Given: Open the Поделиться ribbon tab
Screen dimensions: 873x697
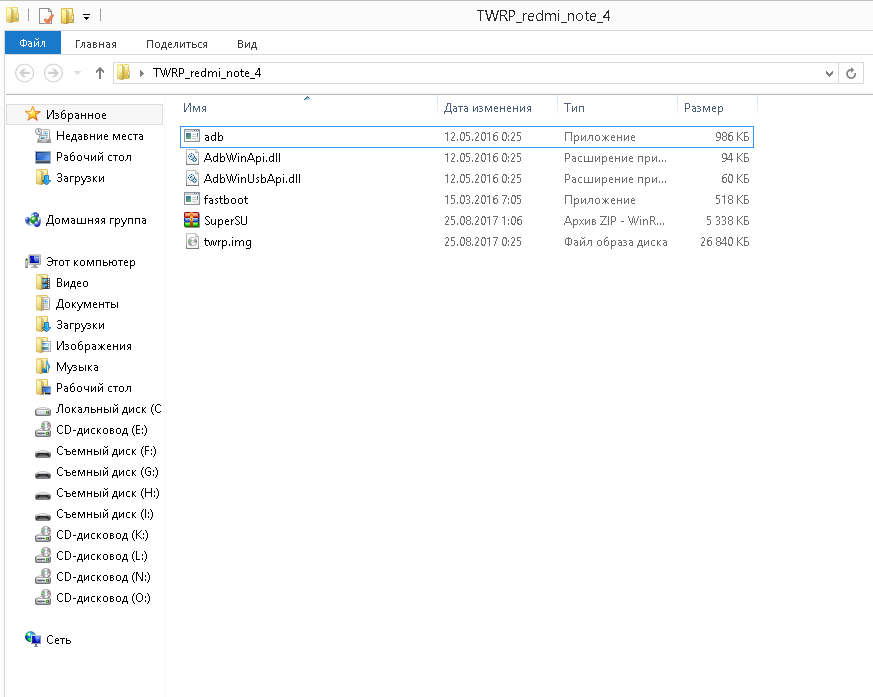Looking at the screenshot, I should [176, 44].
